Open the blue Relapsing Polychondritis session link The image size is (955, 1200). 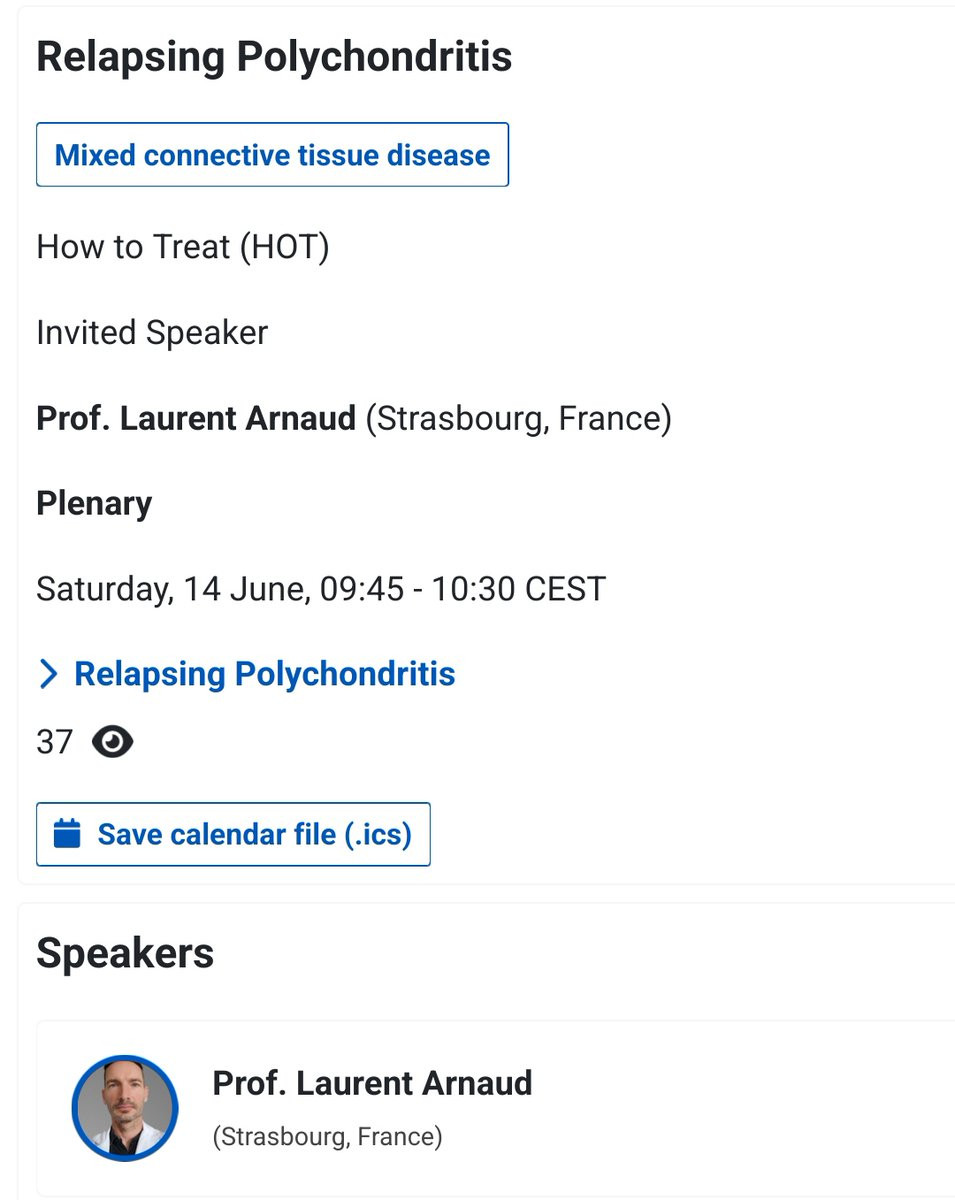[265, 674]
